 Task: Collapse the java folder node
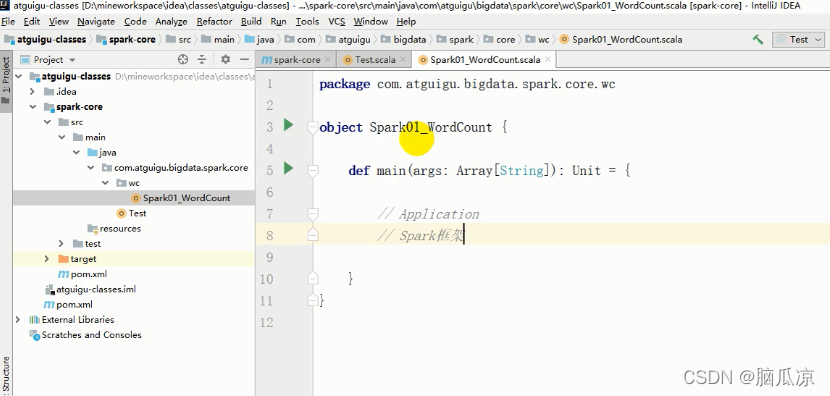point(77,152)
